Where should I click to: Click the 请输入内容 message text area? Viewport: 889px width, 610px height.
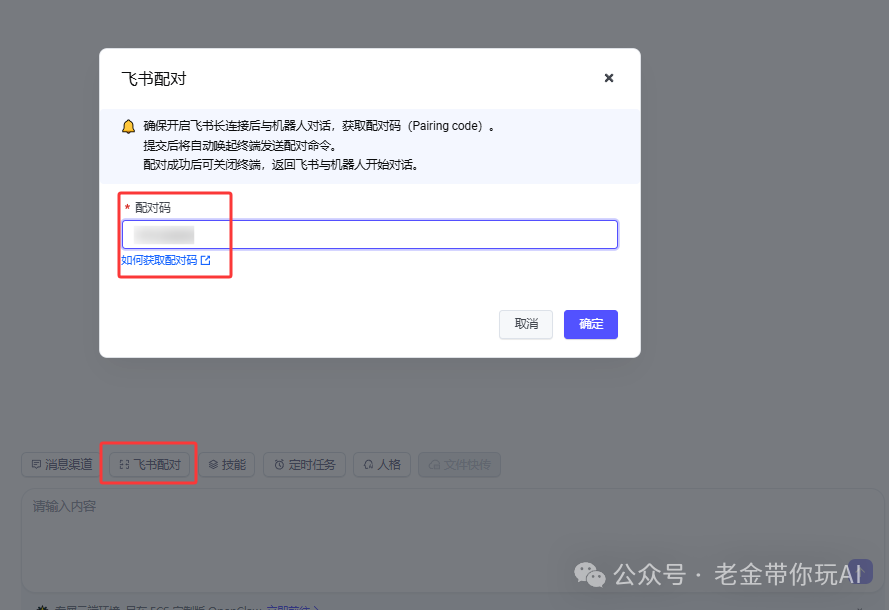click(452, 541)
